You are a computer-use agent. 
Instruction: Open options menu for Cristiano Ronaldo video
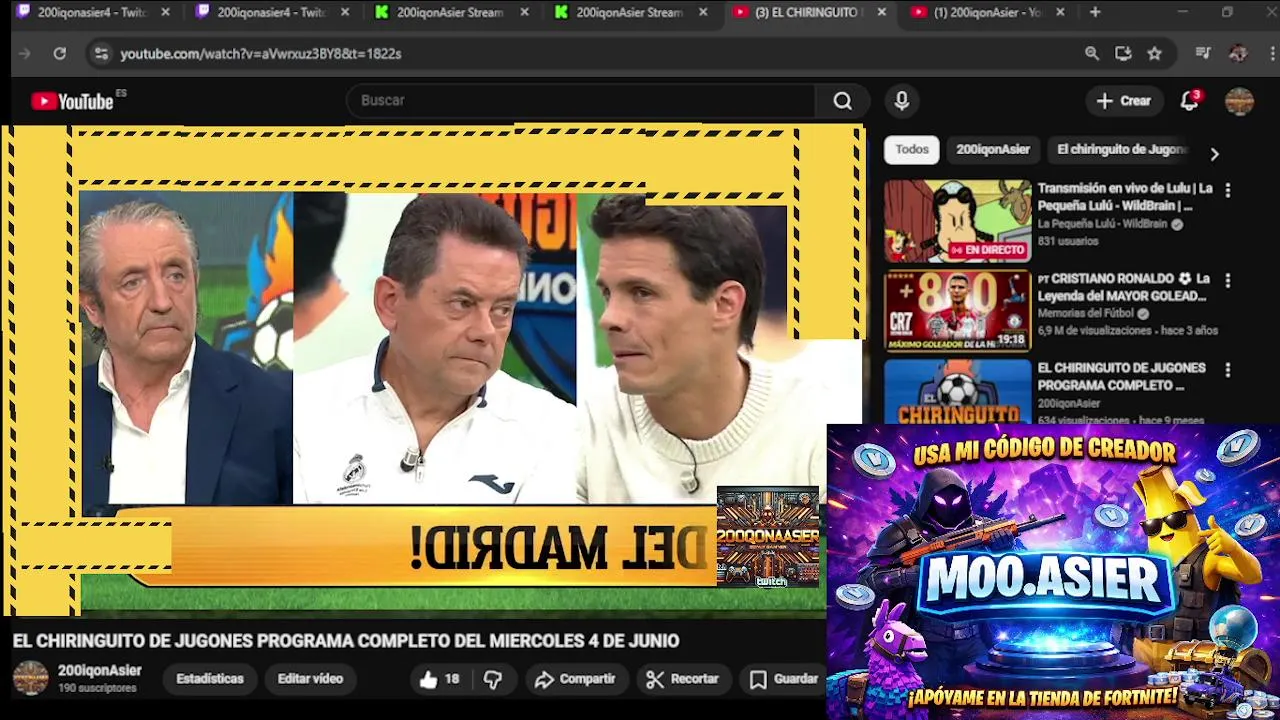1228,280
